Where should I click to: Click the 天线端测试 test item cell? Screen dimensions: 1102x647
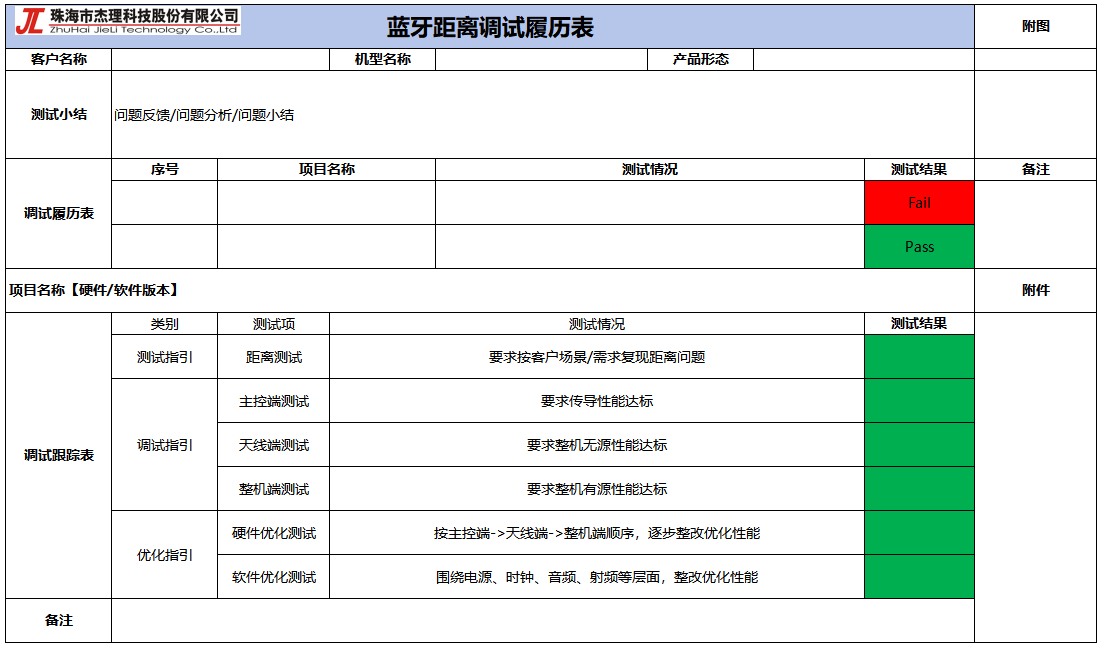pos(274,445)
